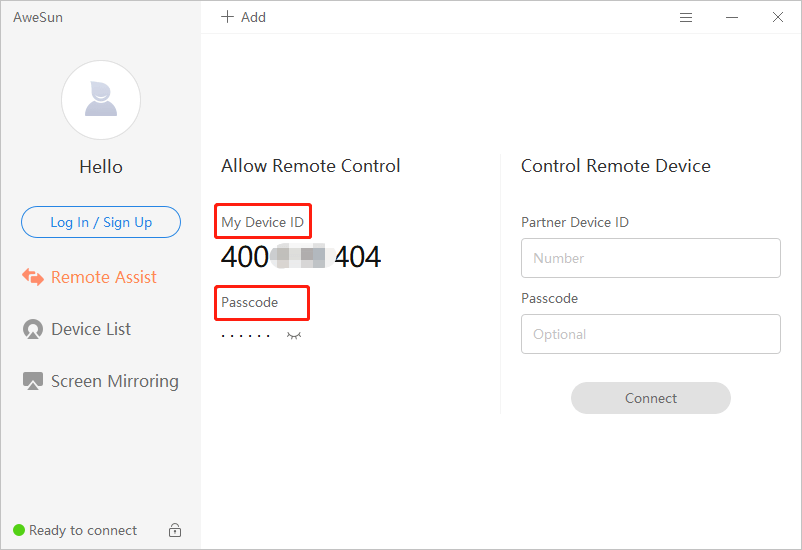Click the My Device ID label
Screen dimensions: 802x550
pos(262,222)
